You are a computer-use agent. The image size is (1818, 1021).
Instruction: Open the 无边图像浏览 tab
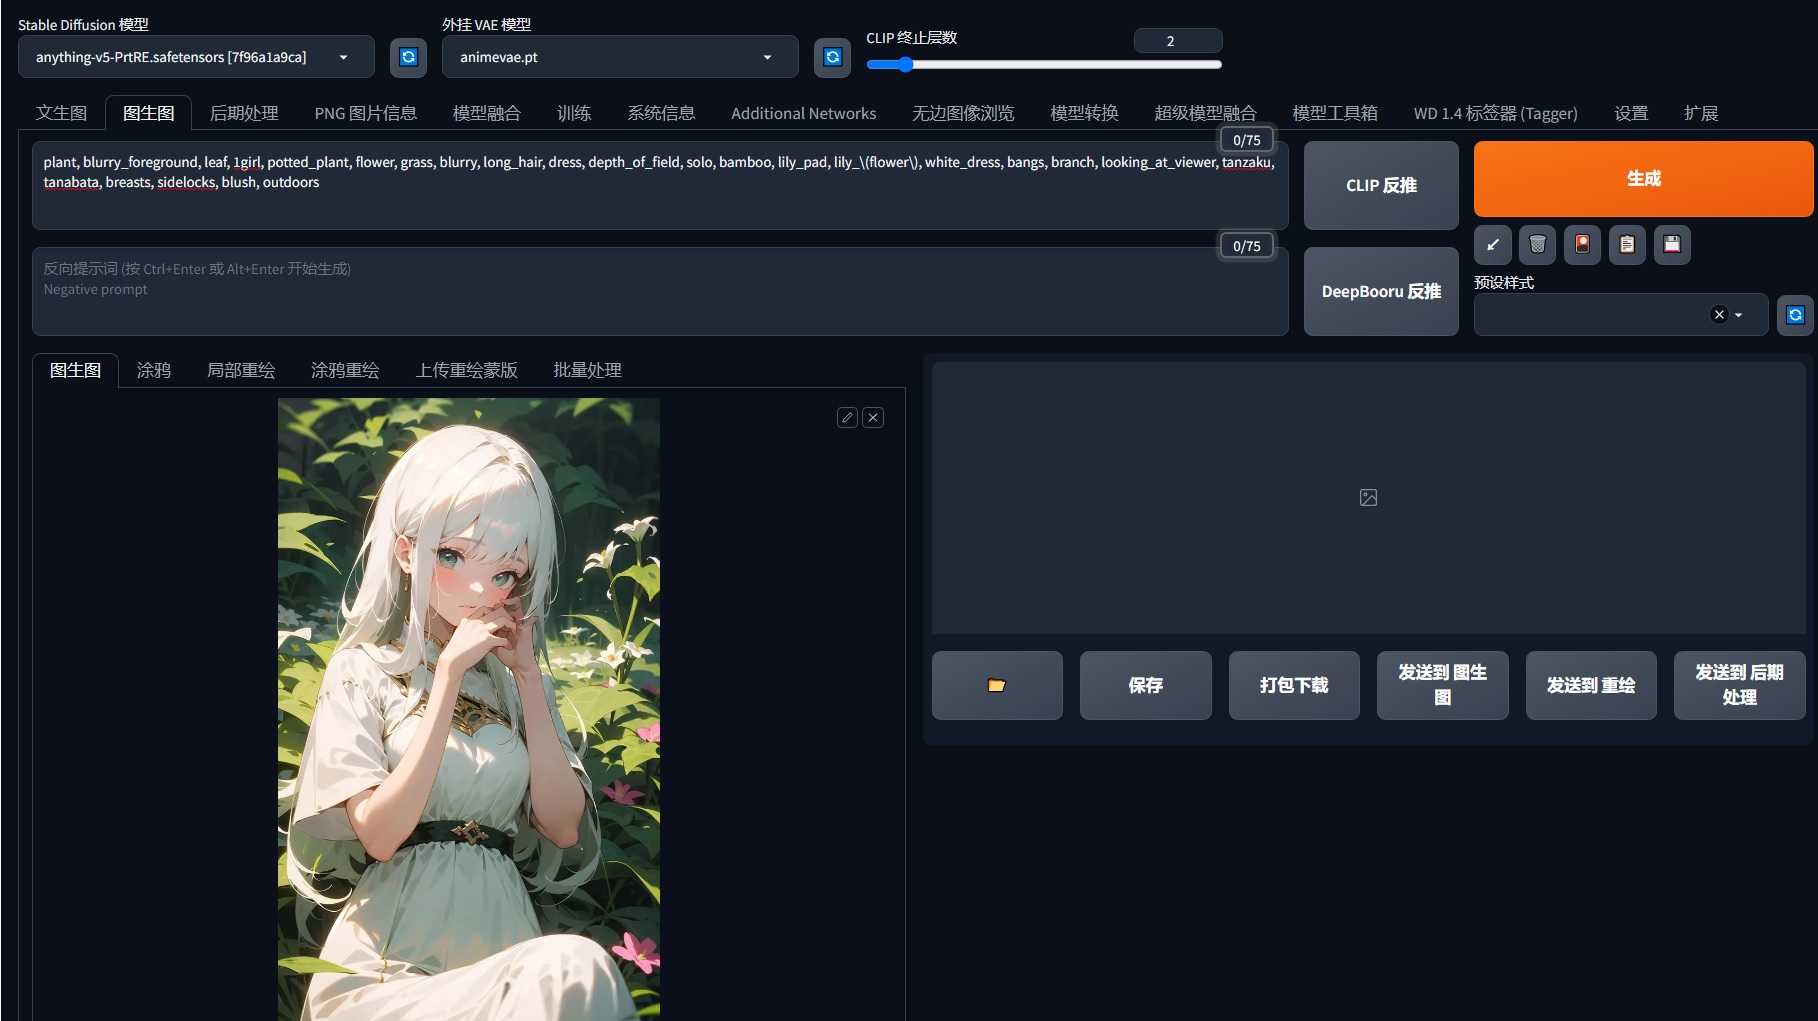963,113
